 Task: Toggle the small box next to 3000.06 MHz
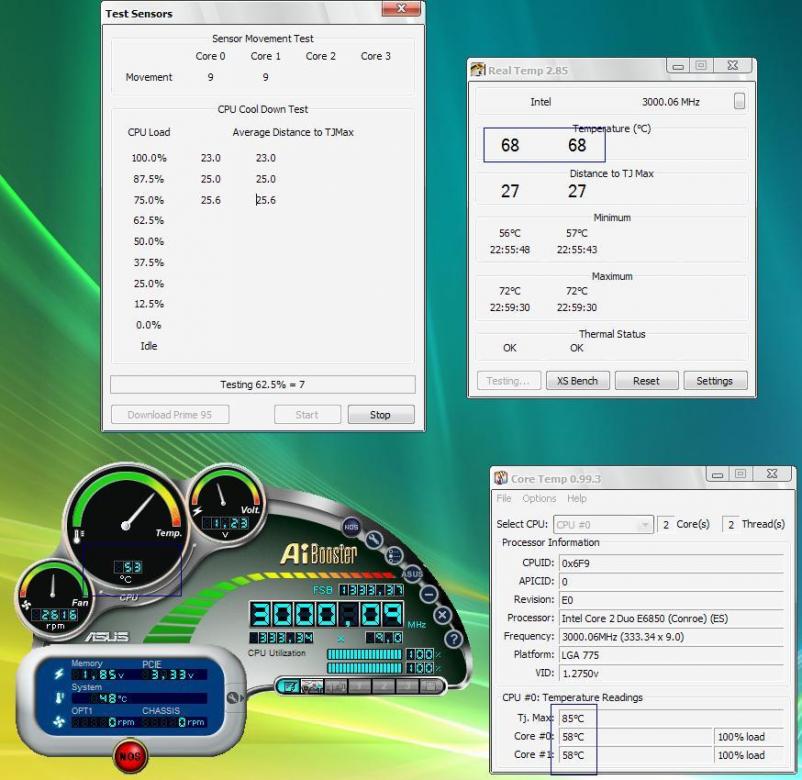coord(739,101)
